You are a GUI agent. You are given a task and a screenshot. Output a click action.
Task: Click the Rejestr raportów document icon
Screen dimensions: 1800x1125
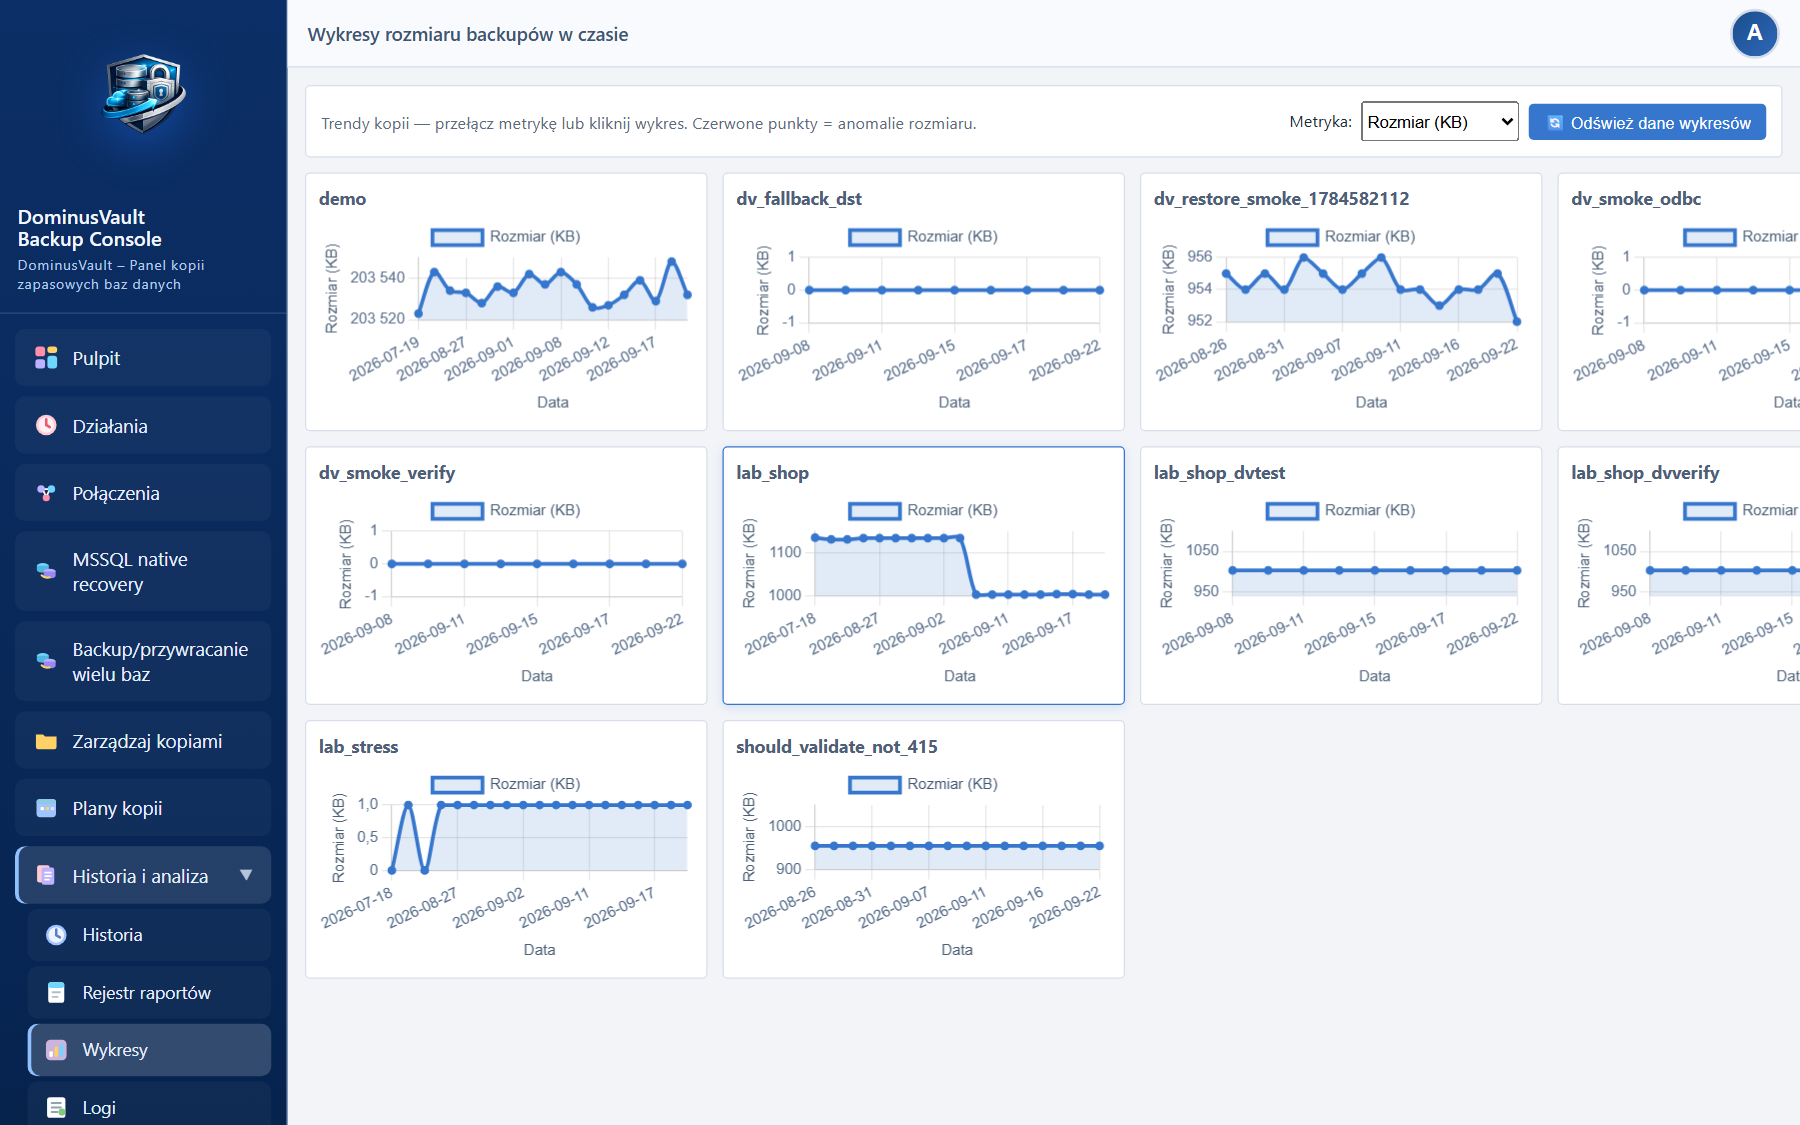[57, 993]
